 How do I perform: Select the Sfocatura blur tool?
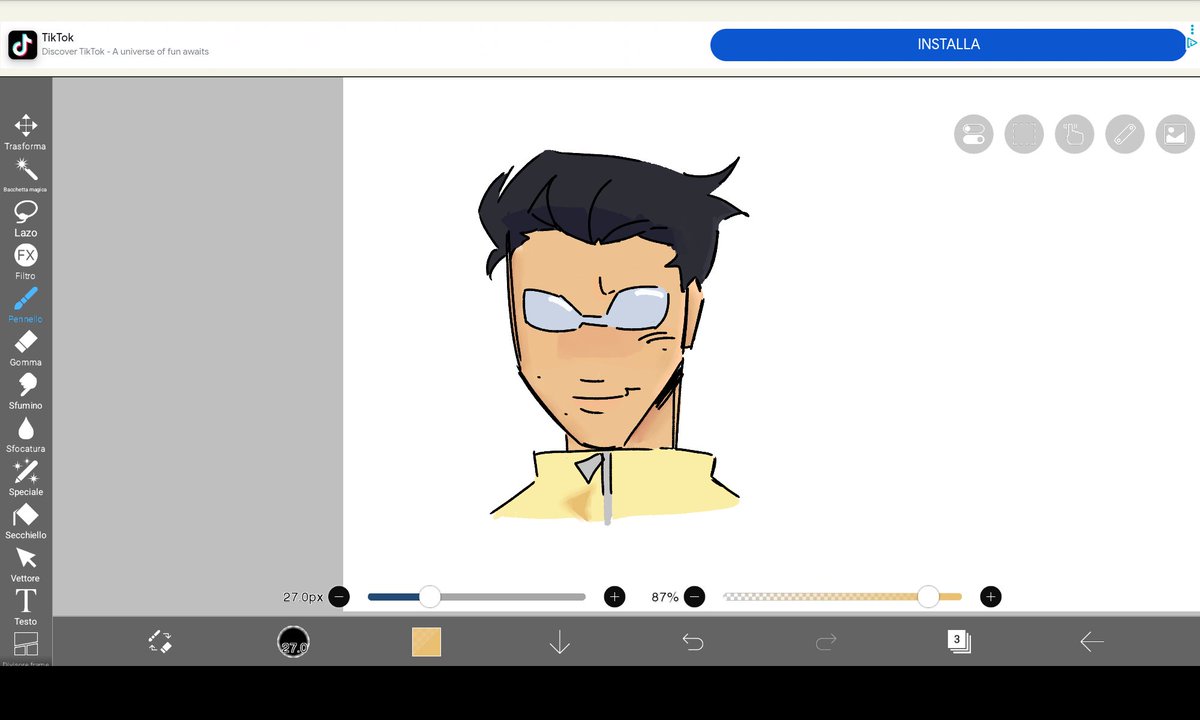tap(26, 434)
